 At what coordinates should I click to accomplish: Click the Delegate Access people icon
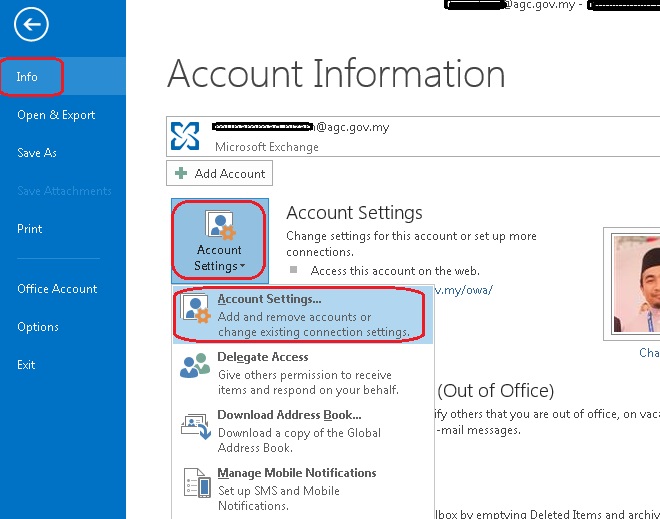point(195,365)
